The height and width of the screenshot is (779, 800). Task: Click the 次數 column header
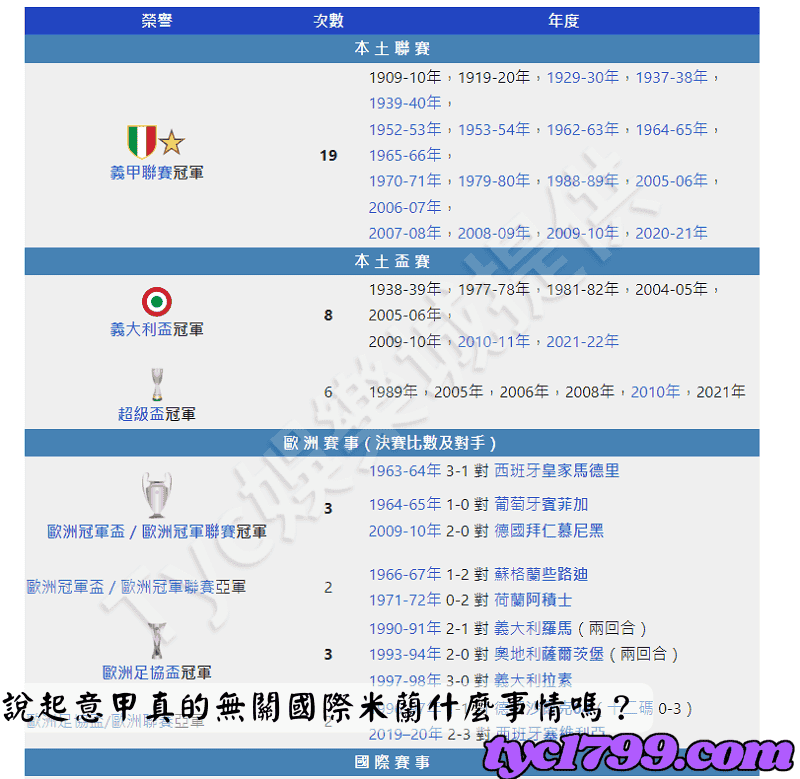tap(329, 21)
